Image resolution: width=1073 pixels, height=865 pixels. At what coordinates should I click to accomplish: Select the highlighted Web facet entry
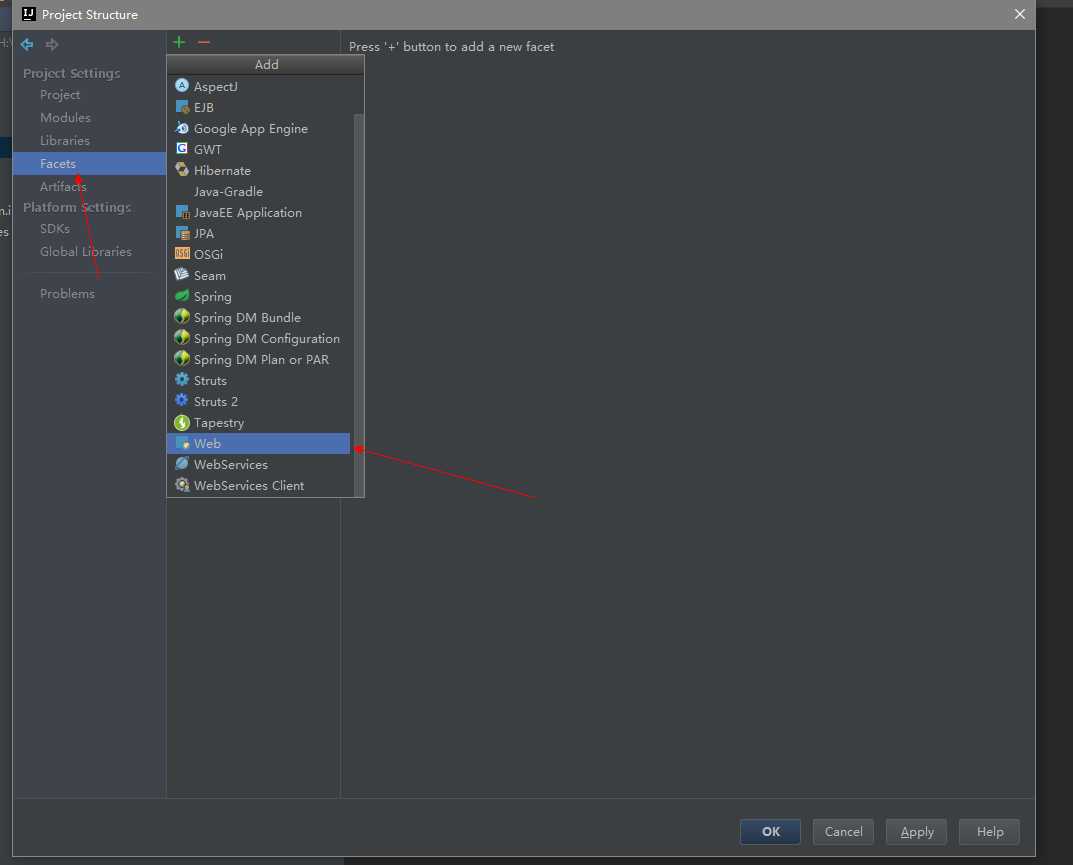coord(259,443)
